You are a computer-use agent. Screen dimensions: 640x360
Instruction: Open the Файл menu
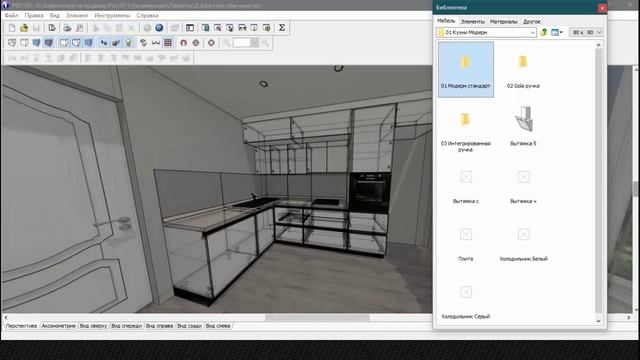11,16
